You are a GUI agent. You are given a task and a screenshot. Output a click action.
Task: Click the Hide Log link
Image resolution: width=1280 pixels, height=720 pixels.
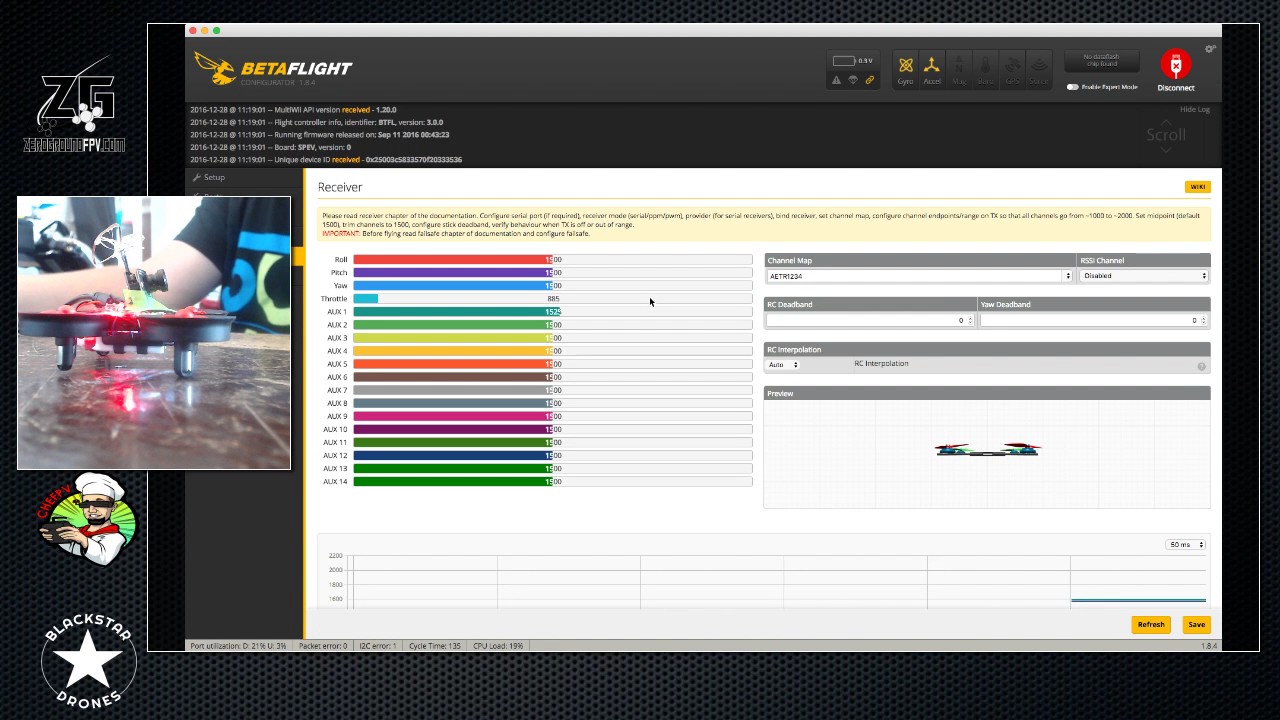point(1195,109)
